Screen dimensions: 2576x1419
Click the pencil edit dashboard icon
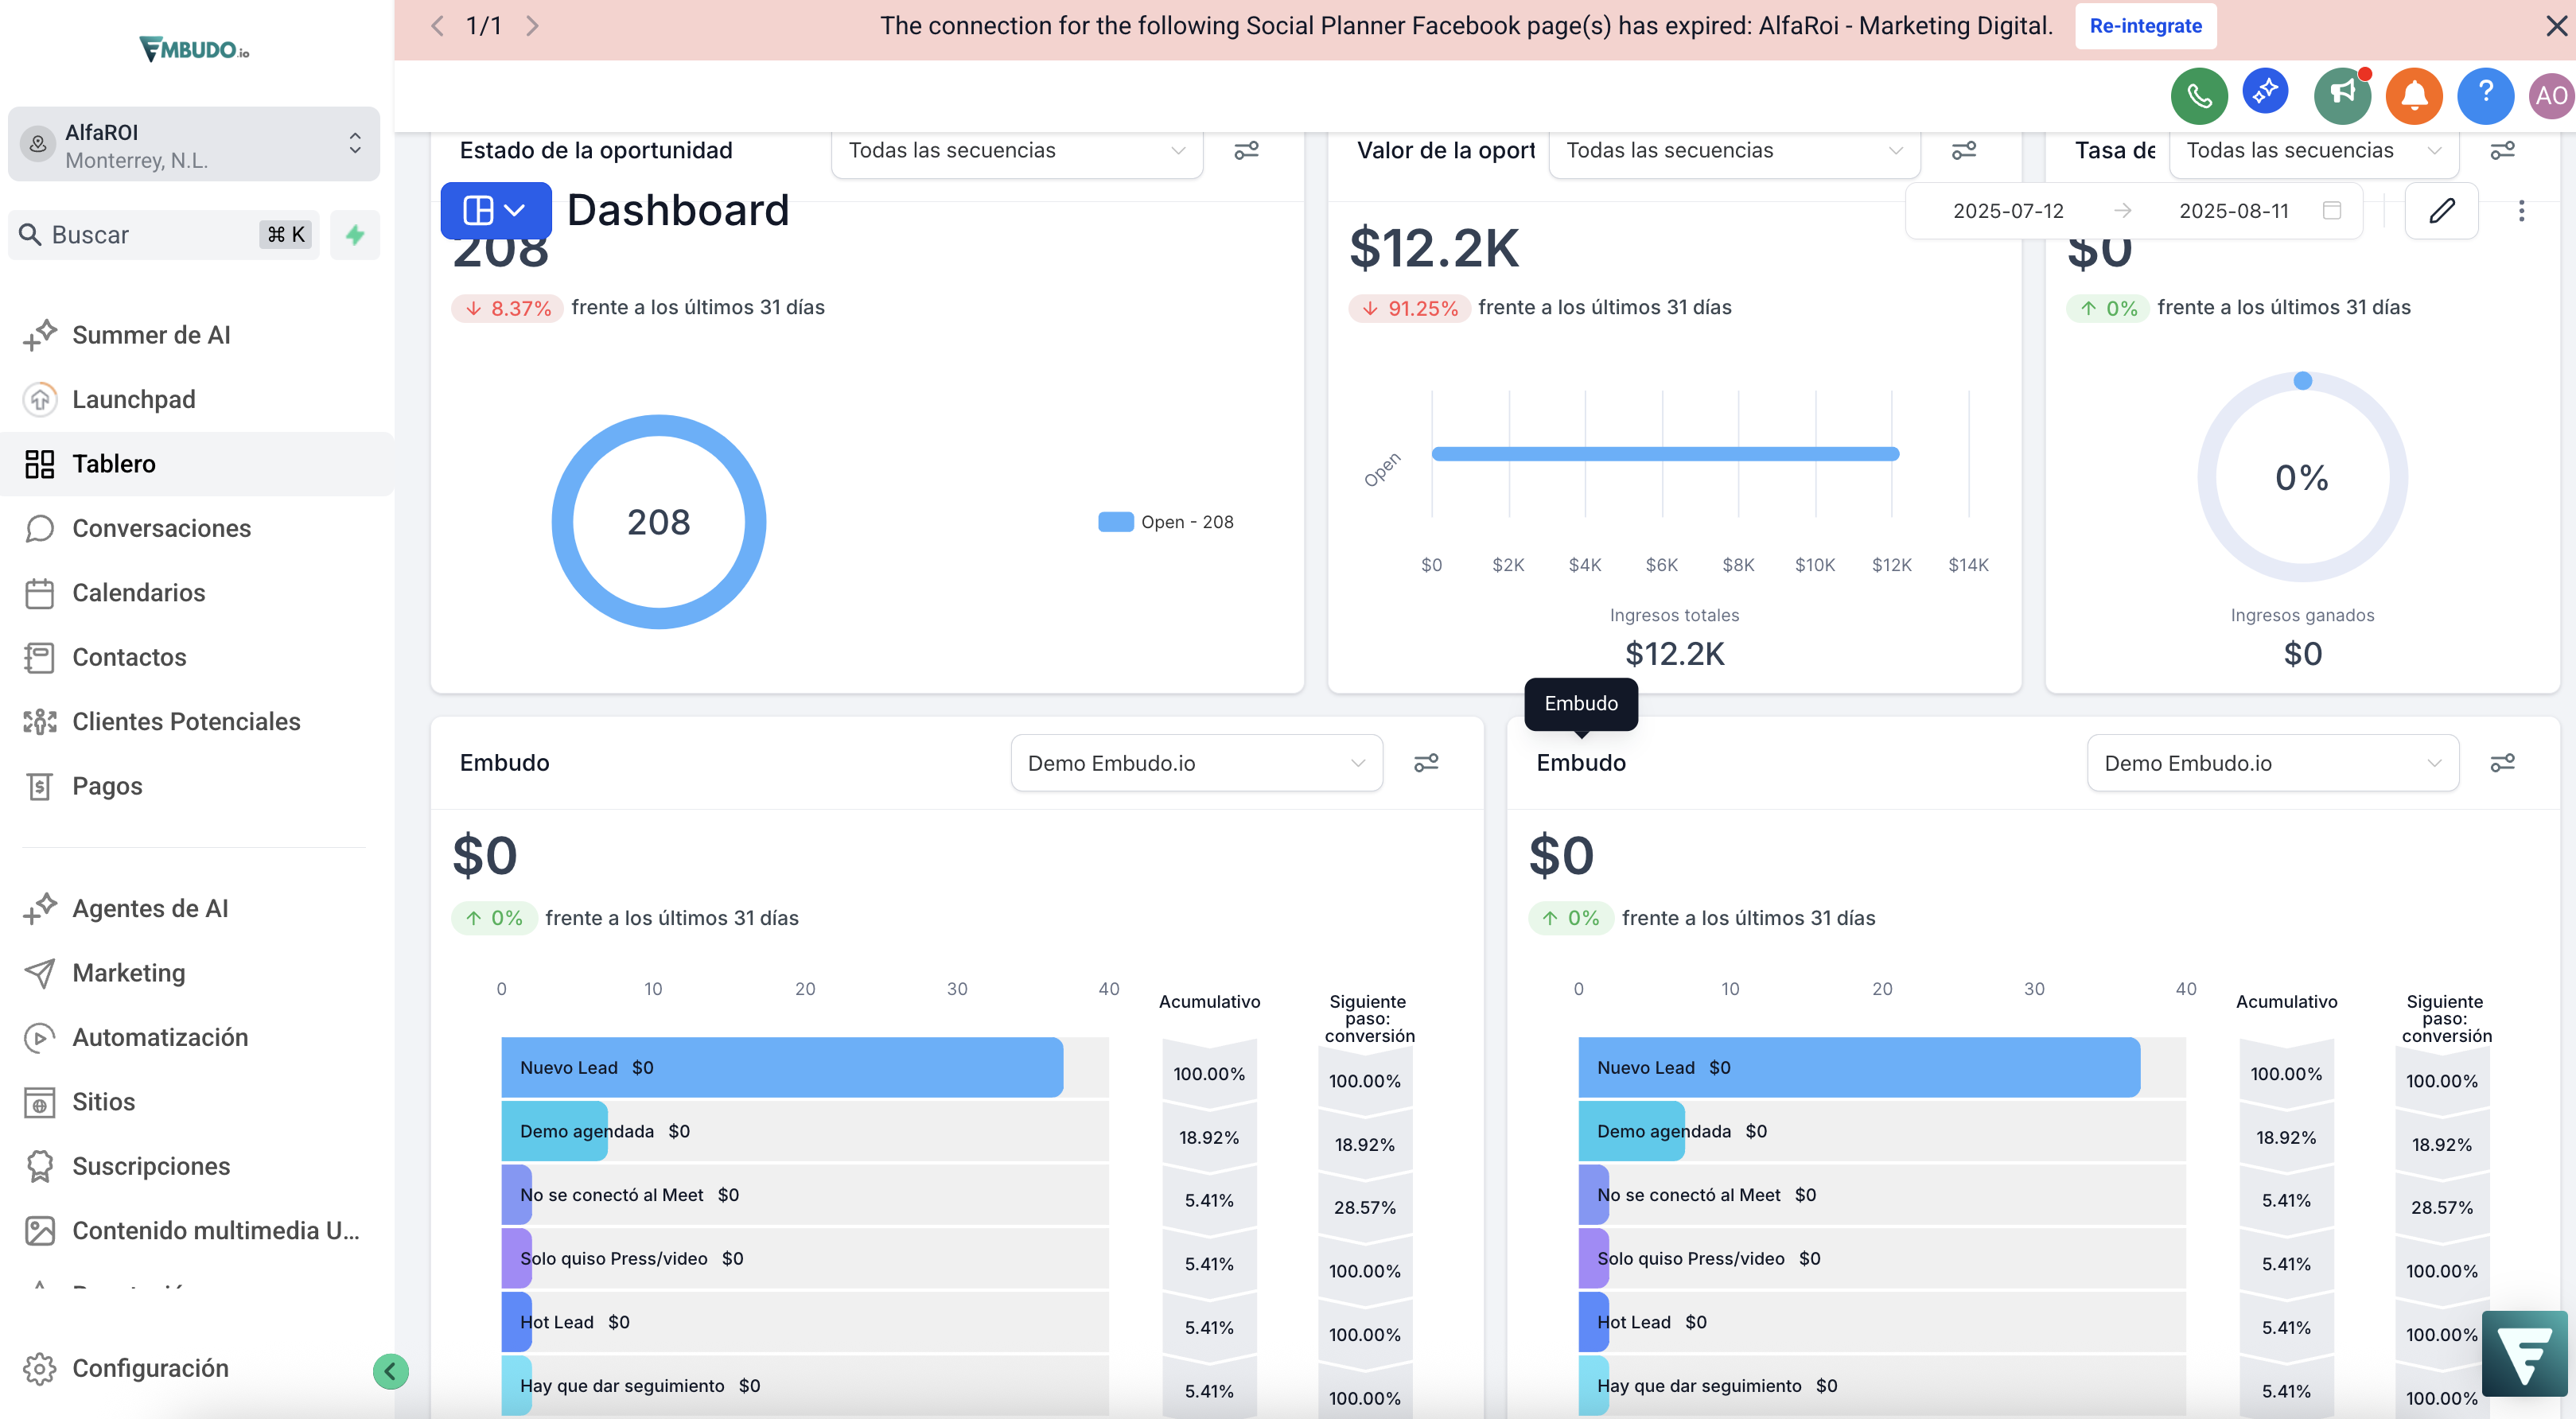pyautogui.click(x=2441, y=210)
